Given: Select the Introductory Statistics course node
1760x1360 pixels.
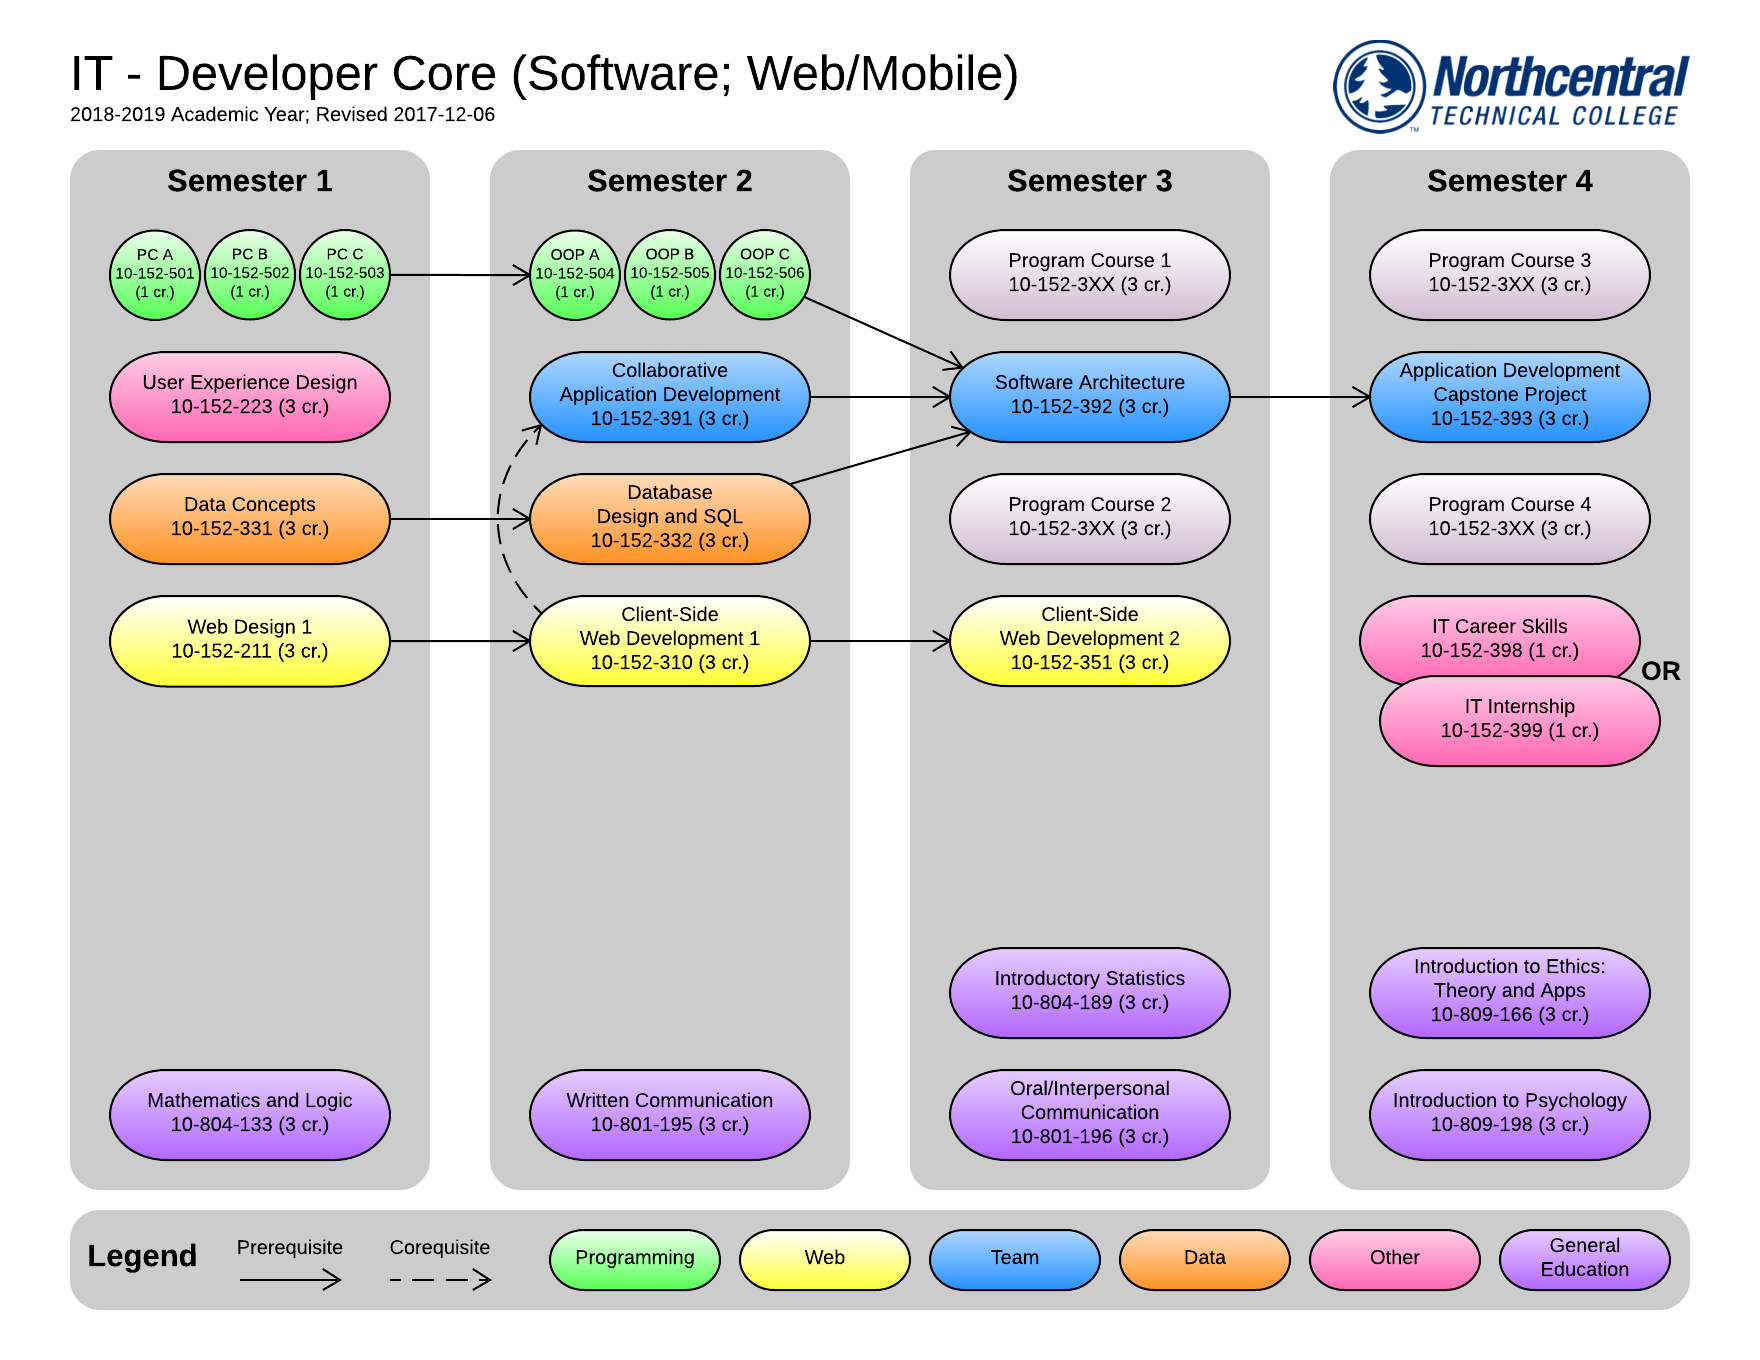Looking at the screenshot, I should tap(1089, 992).
